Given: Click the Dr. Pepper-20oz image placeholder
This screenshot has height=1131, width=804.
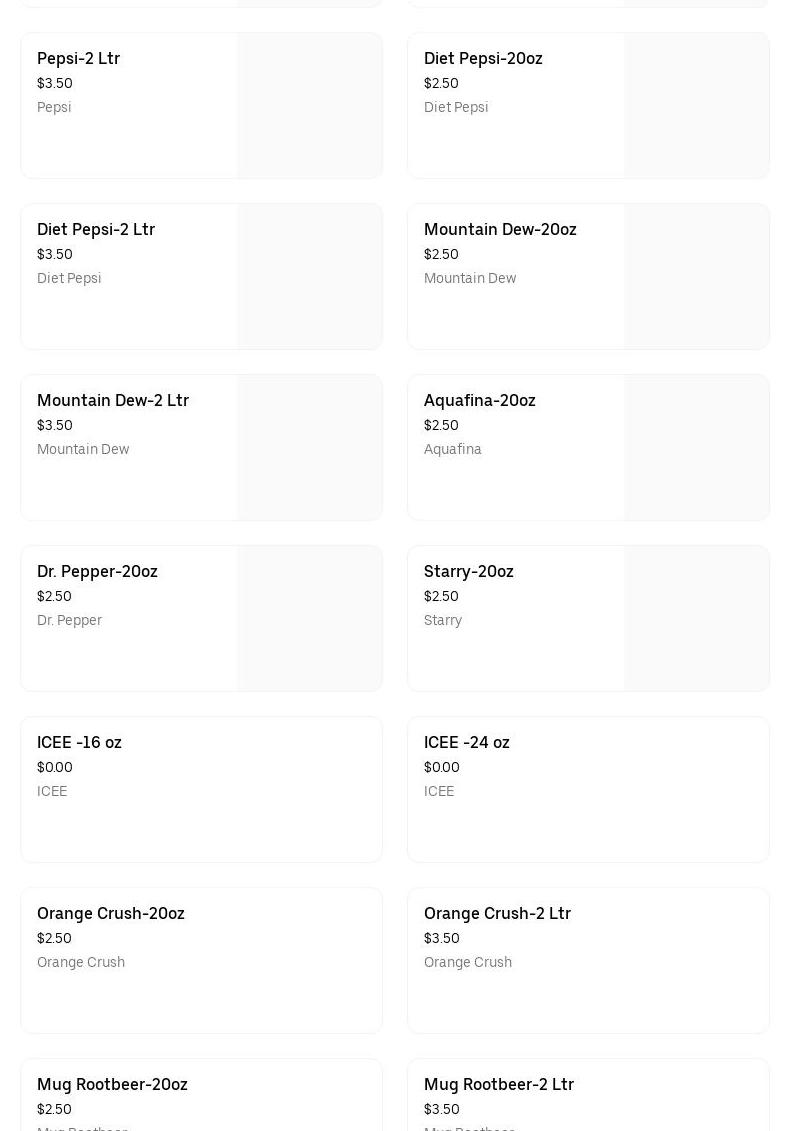Looking at the screenshot, I should click(x=310, y=619).
